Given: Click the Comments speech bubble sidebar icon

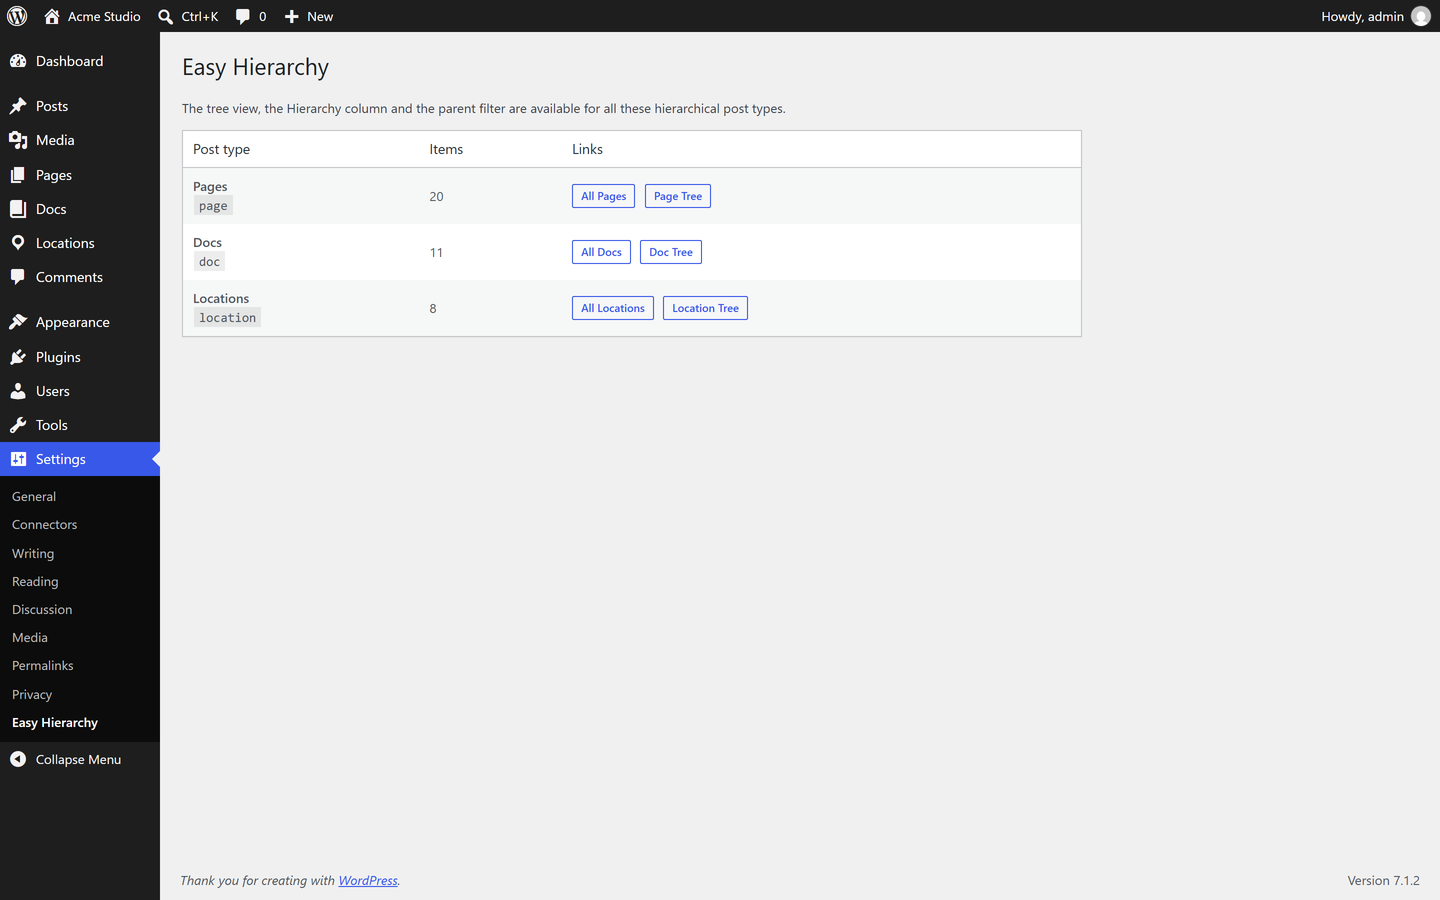Looking at the screenshot, I should 18,277.
